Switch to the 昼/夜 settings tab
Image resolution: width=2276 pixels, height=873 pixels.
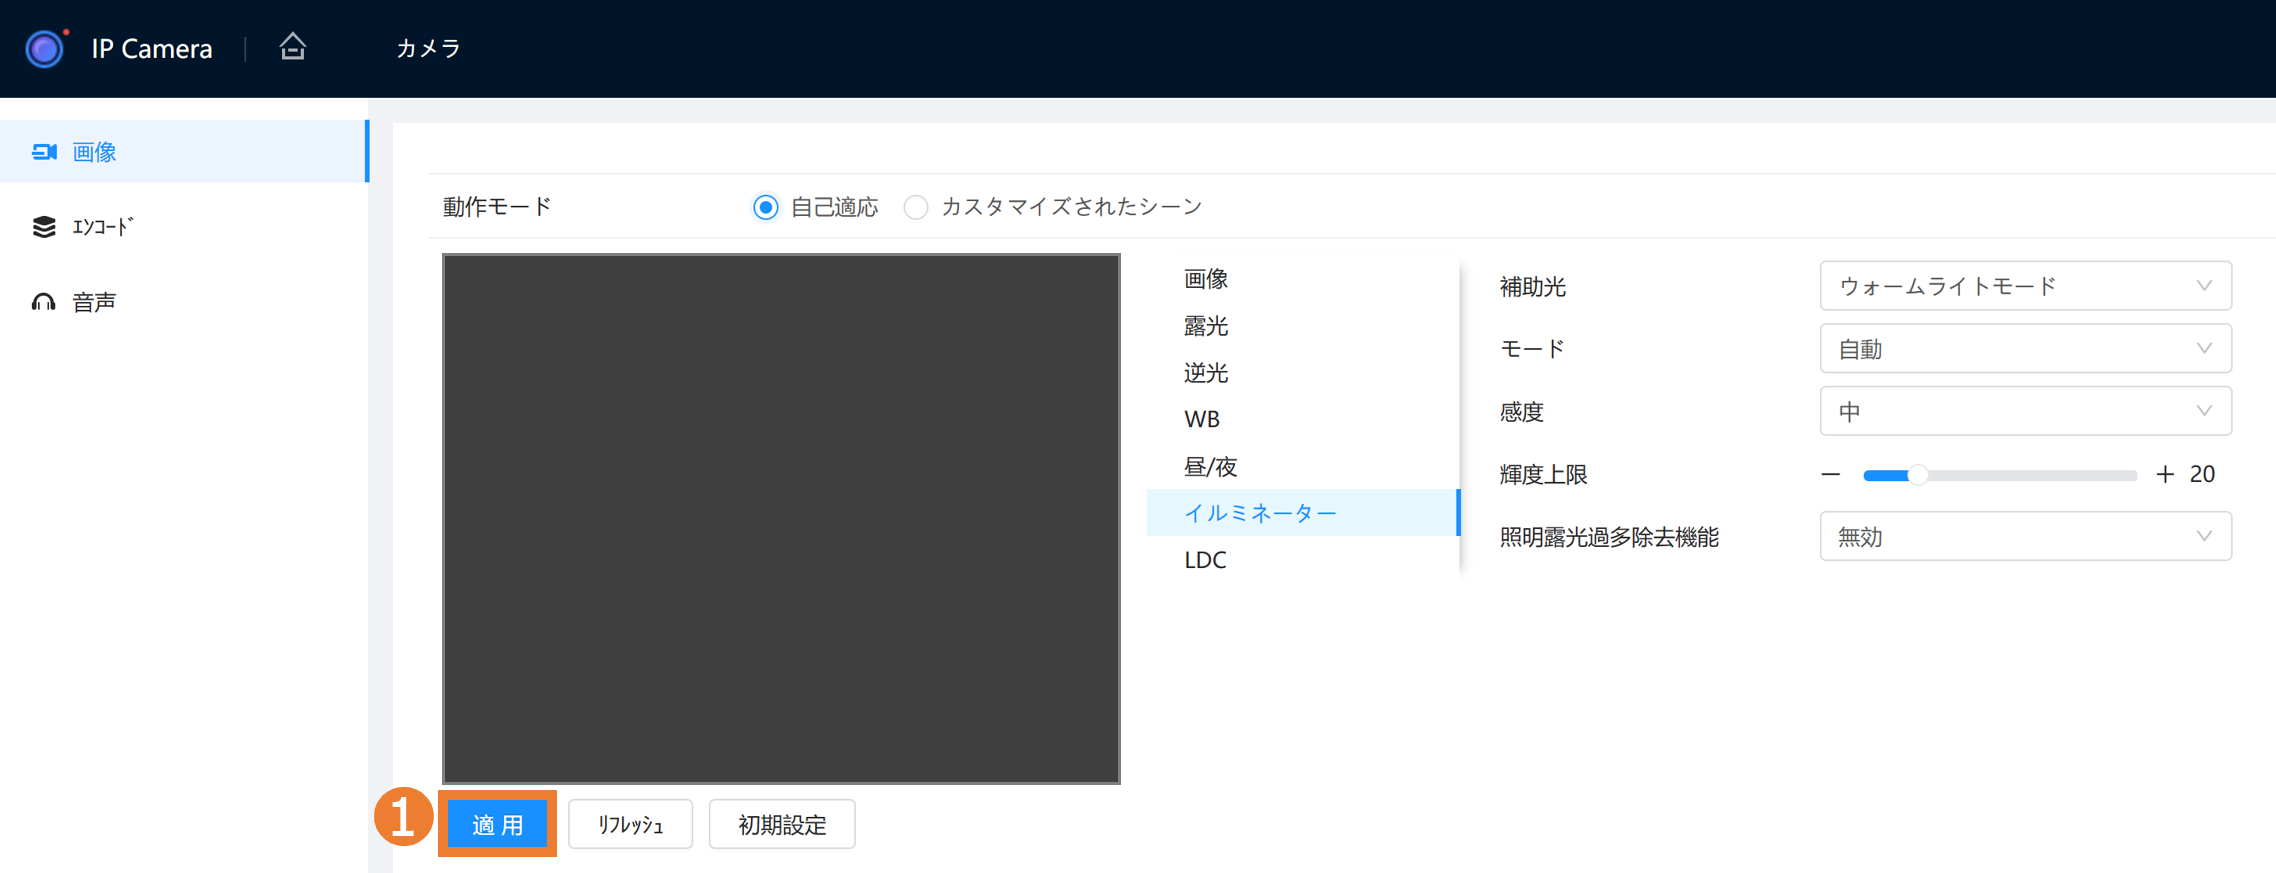pyautogui.click(x=1210, y=466)
